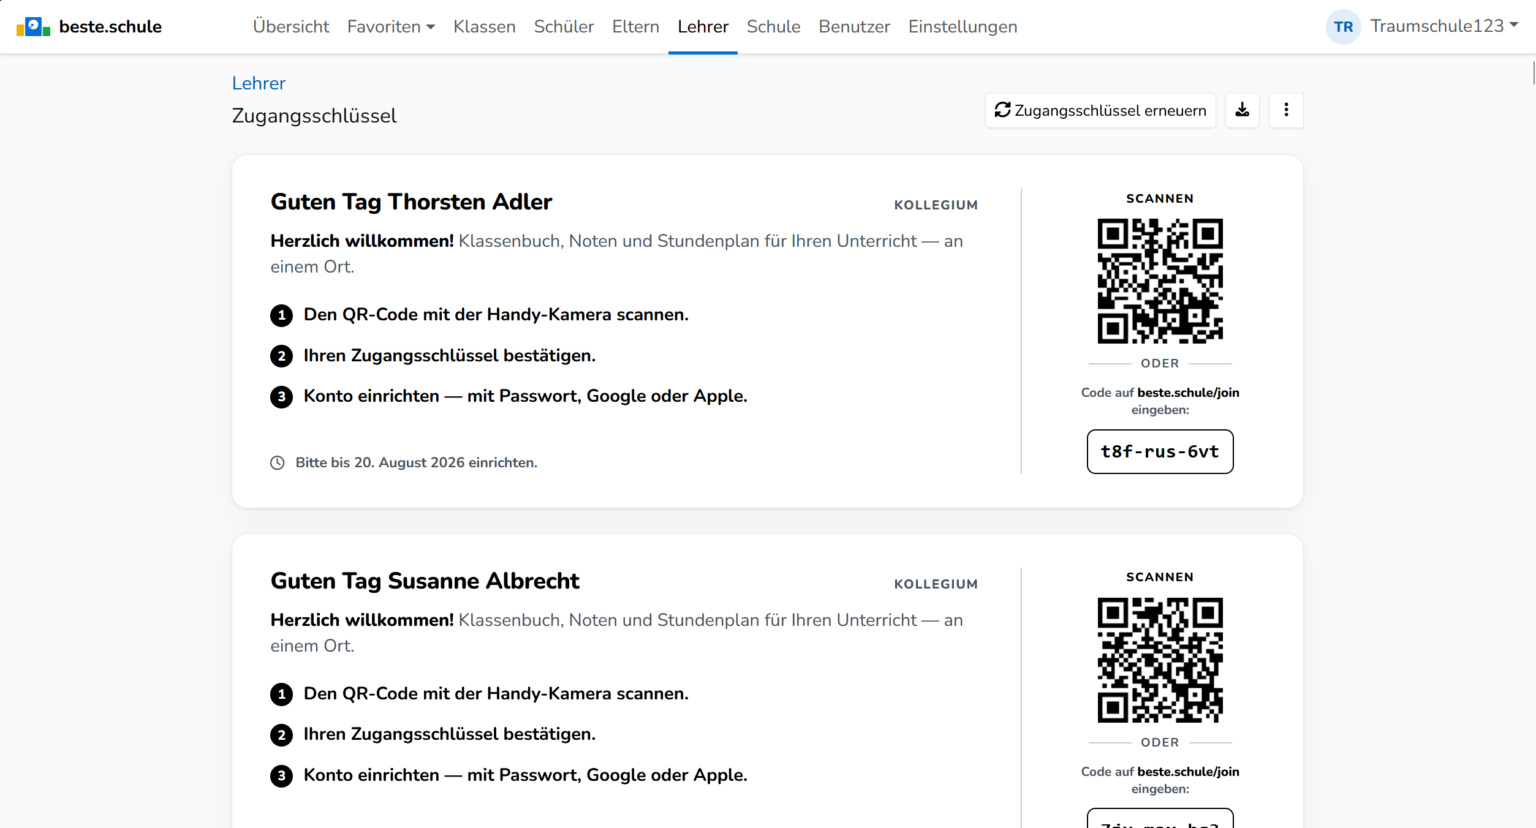Open Einstellungen in the navigation bar

(963, 27)
